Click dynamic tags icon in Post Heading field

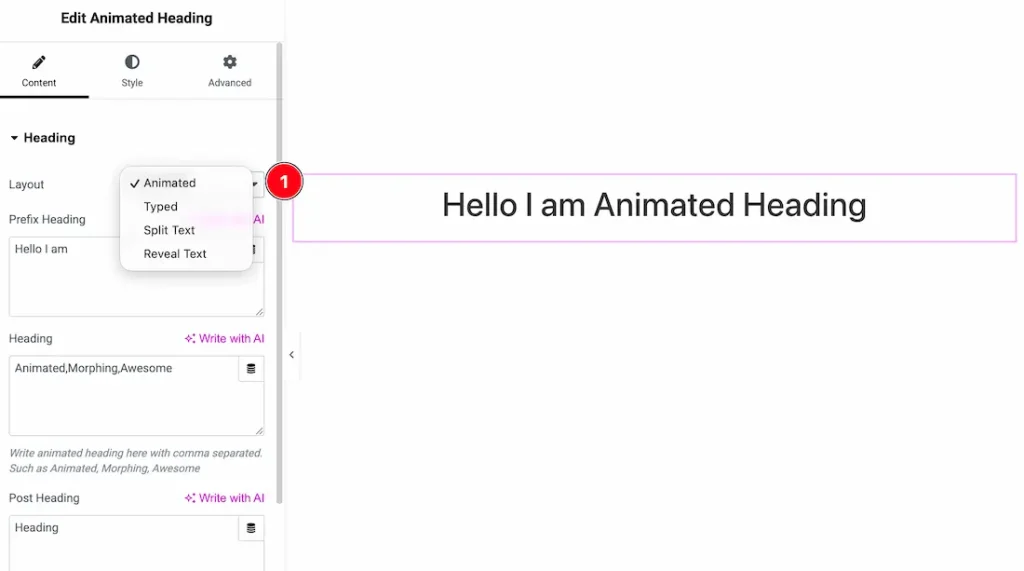(x=251, y=528)
